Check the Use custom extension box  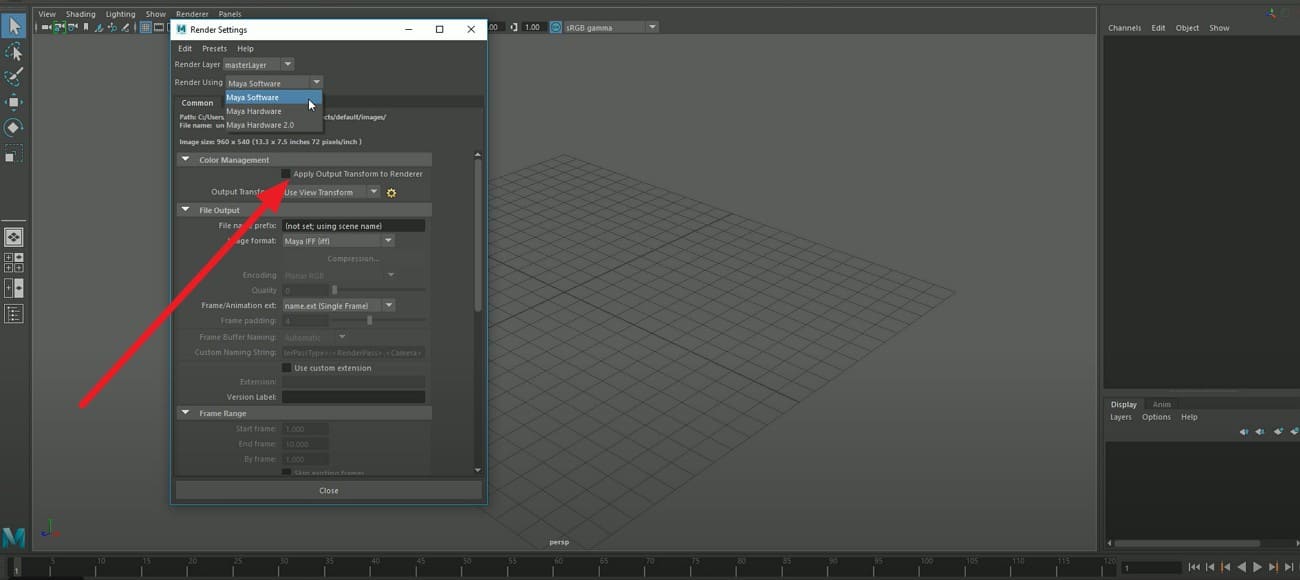287,368
